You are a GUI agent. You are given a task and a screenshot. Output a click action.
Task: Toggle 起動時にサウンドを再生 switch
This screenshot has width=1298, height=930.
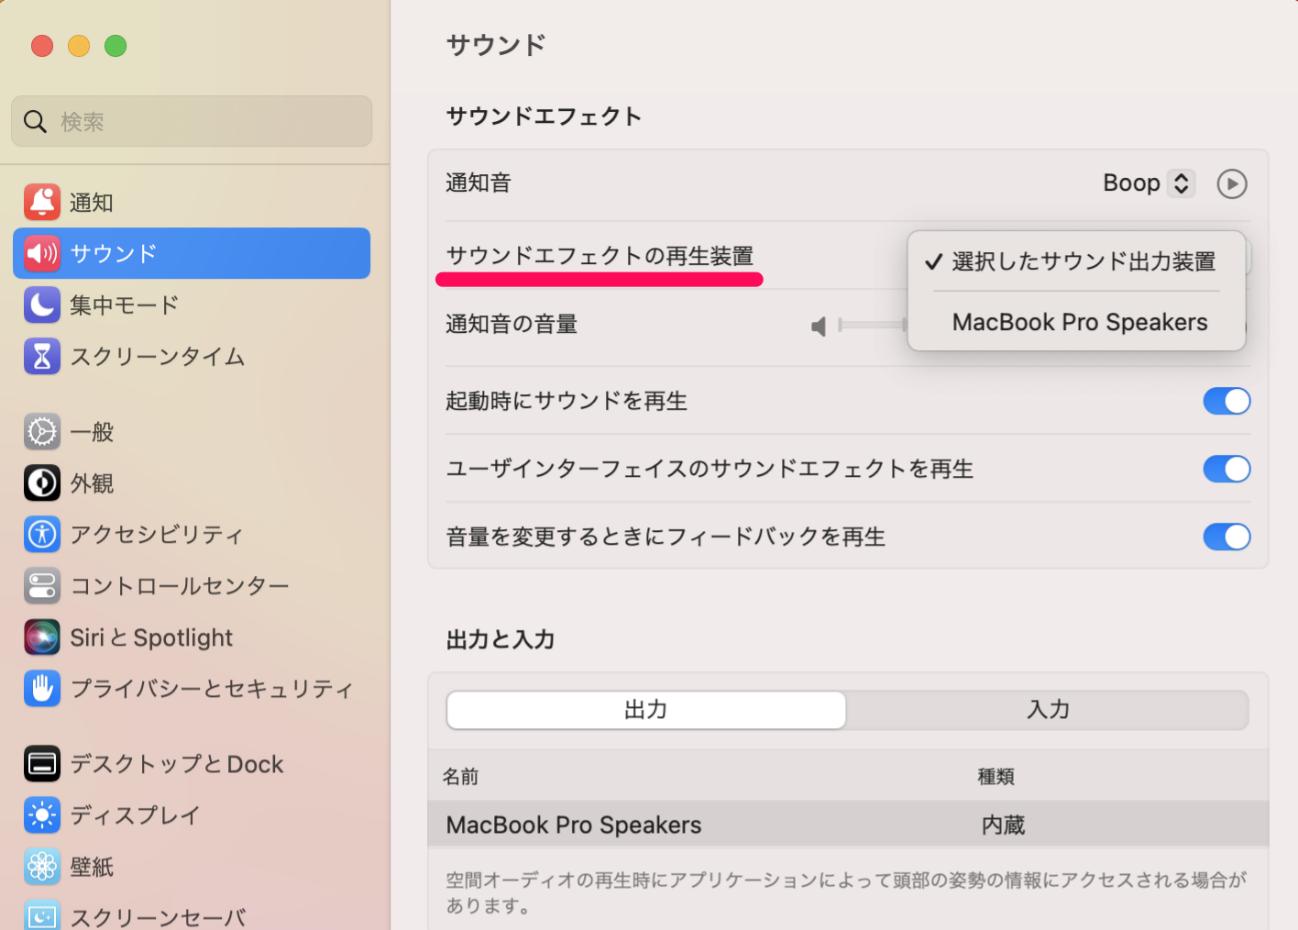tap(1226, 401)
